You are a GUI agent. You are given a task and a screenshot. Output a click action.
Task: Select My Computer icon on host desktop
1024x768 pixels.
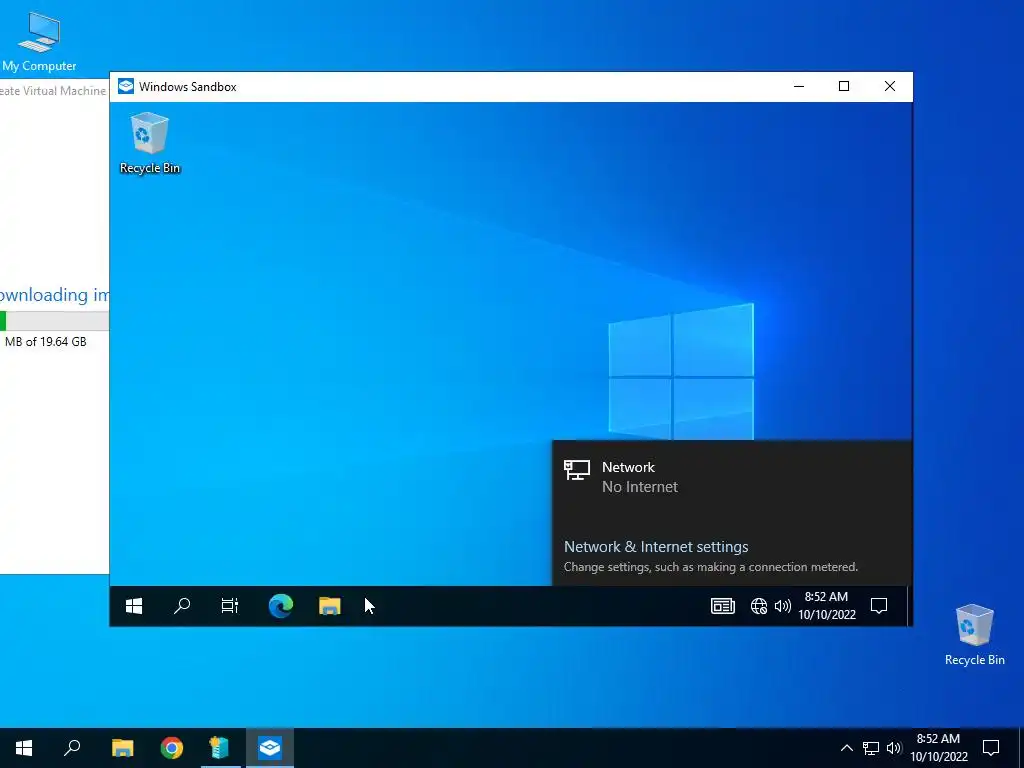click(x=39, y=42)
